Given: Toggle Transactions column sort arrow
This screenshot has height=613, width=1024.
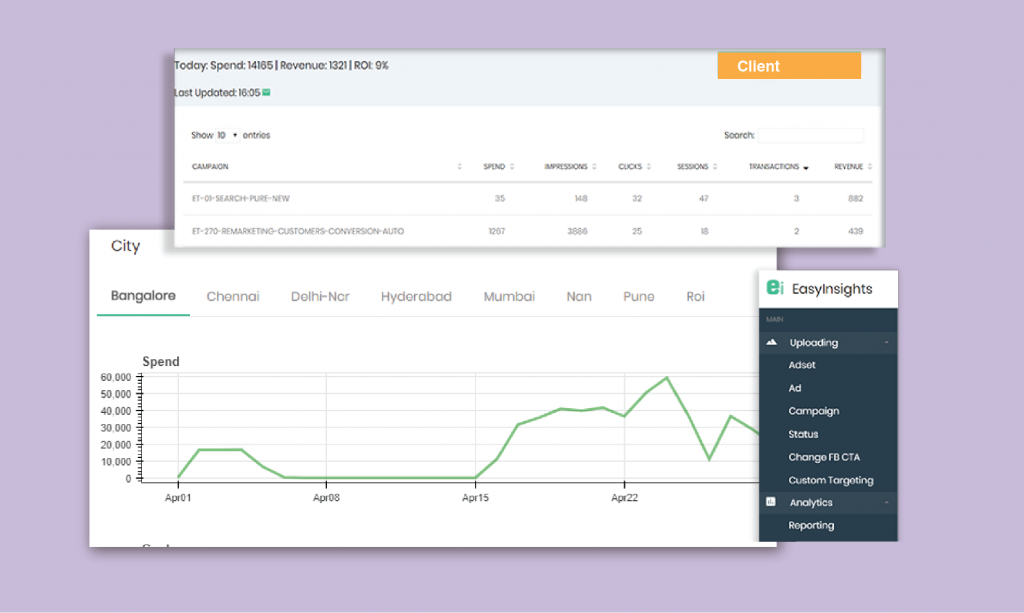Looking at the screenshot, I should click(806, 168).
